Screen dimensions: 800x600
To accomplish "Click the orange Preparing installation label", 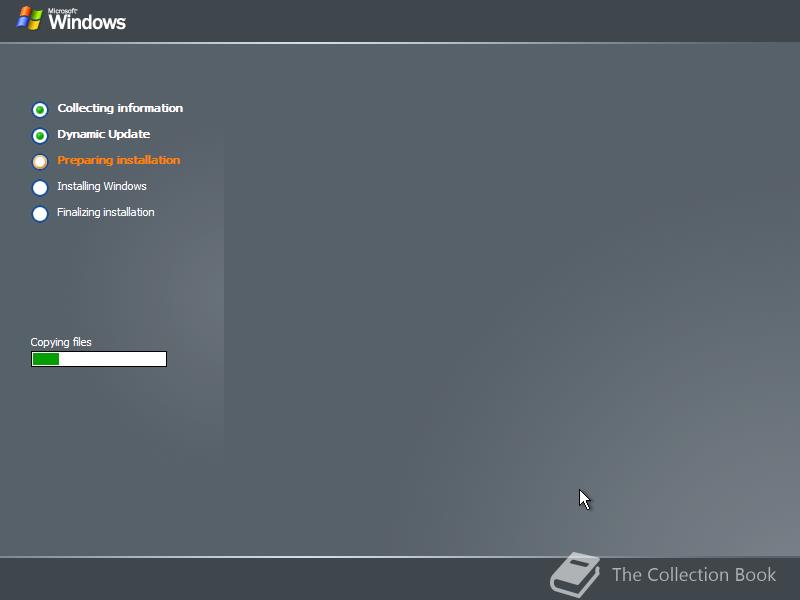I will click(118, 160).
